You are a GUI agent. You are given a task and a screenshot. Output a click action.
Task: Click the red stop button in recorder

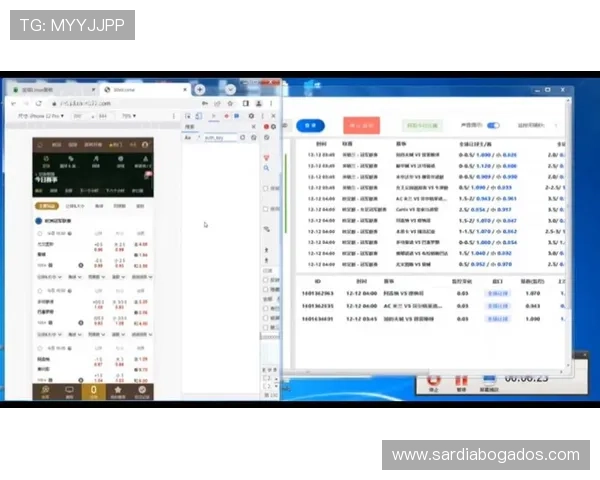point(435,381)
